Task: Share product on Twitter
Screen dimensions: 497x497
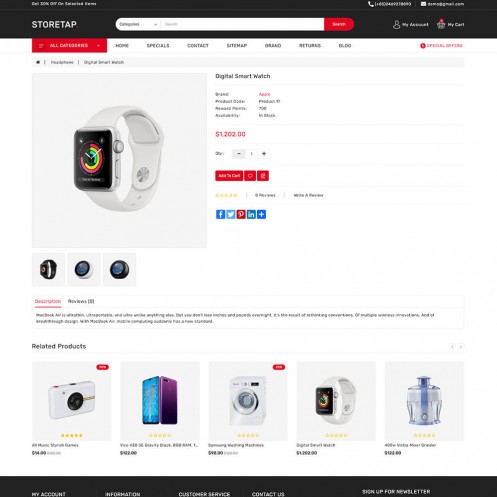Action: click(231, 214)
